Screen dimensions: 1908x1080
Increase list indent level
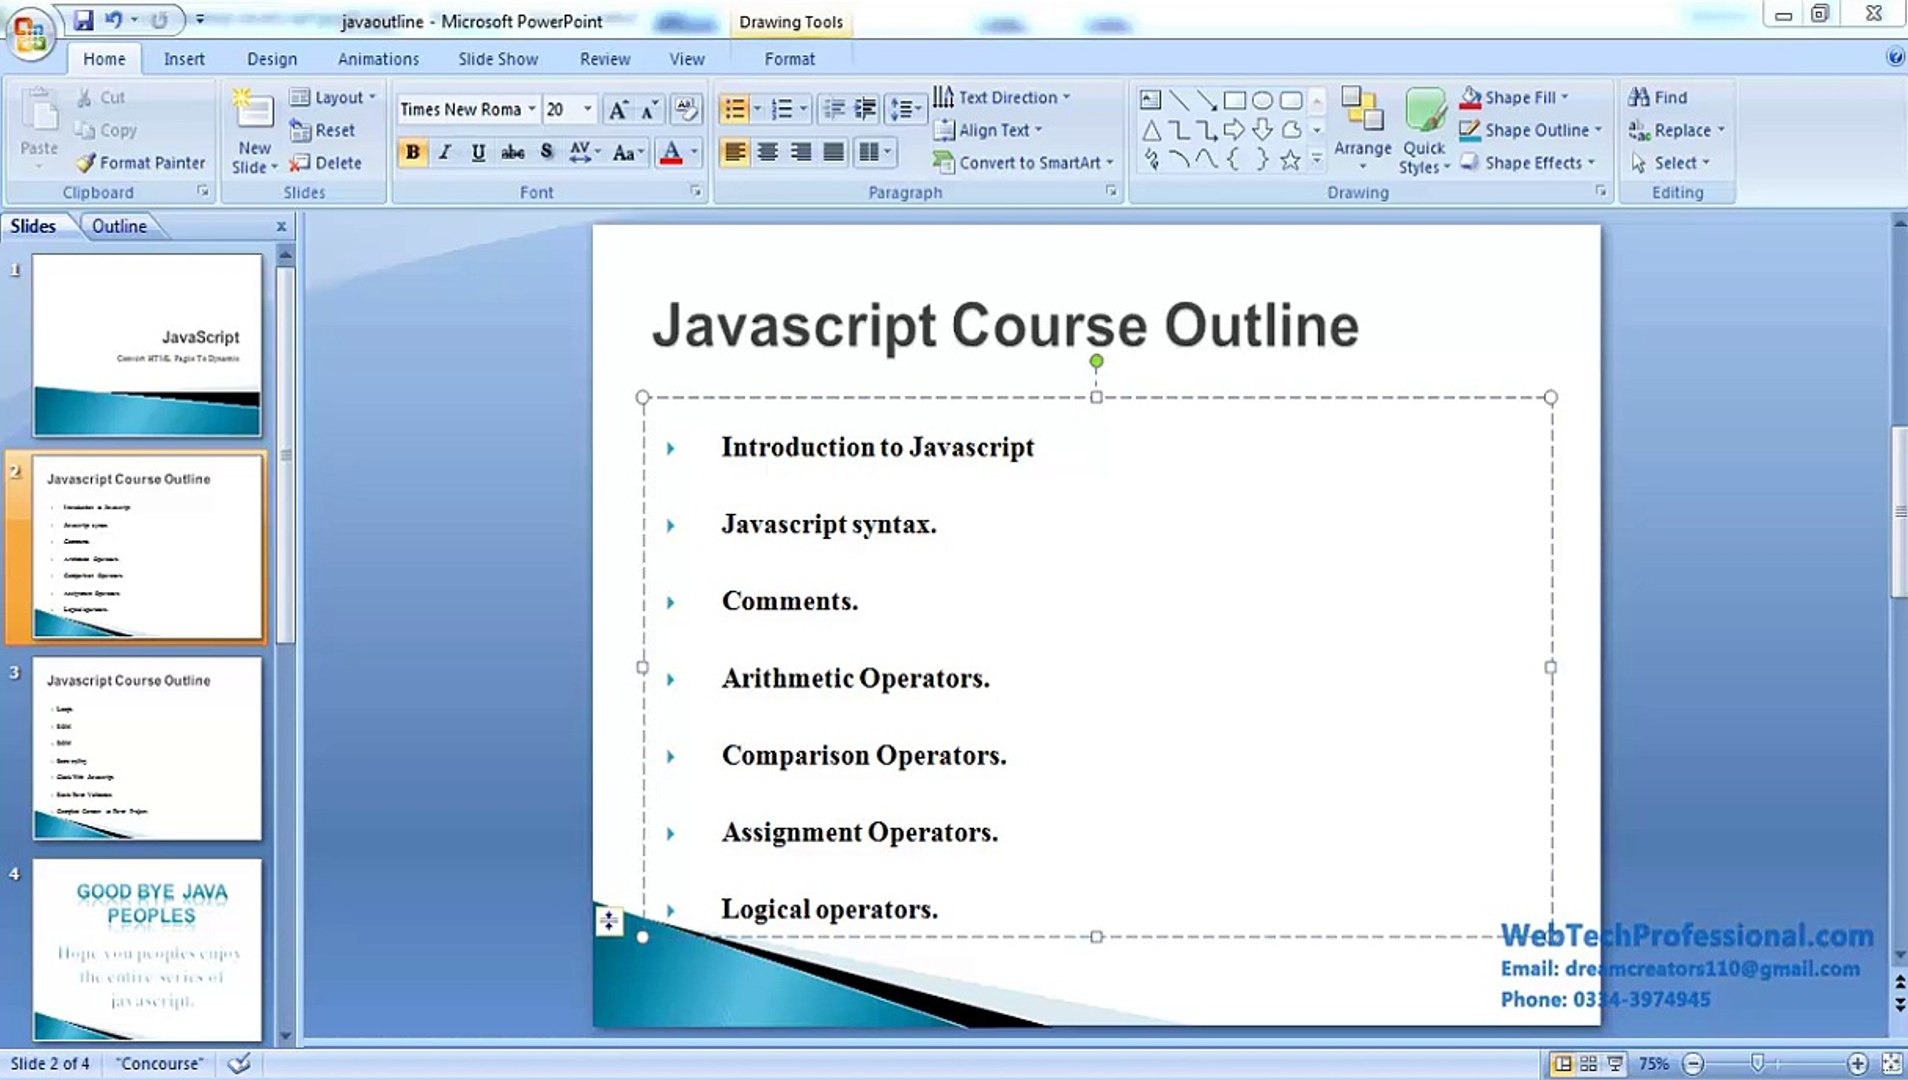point(866,109)
